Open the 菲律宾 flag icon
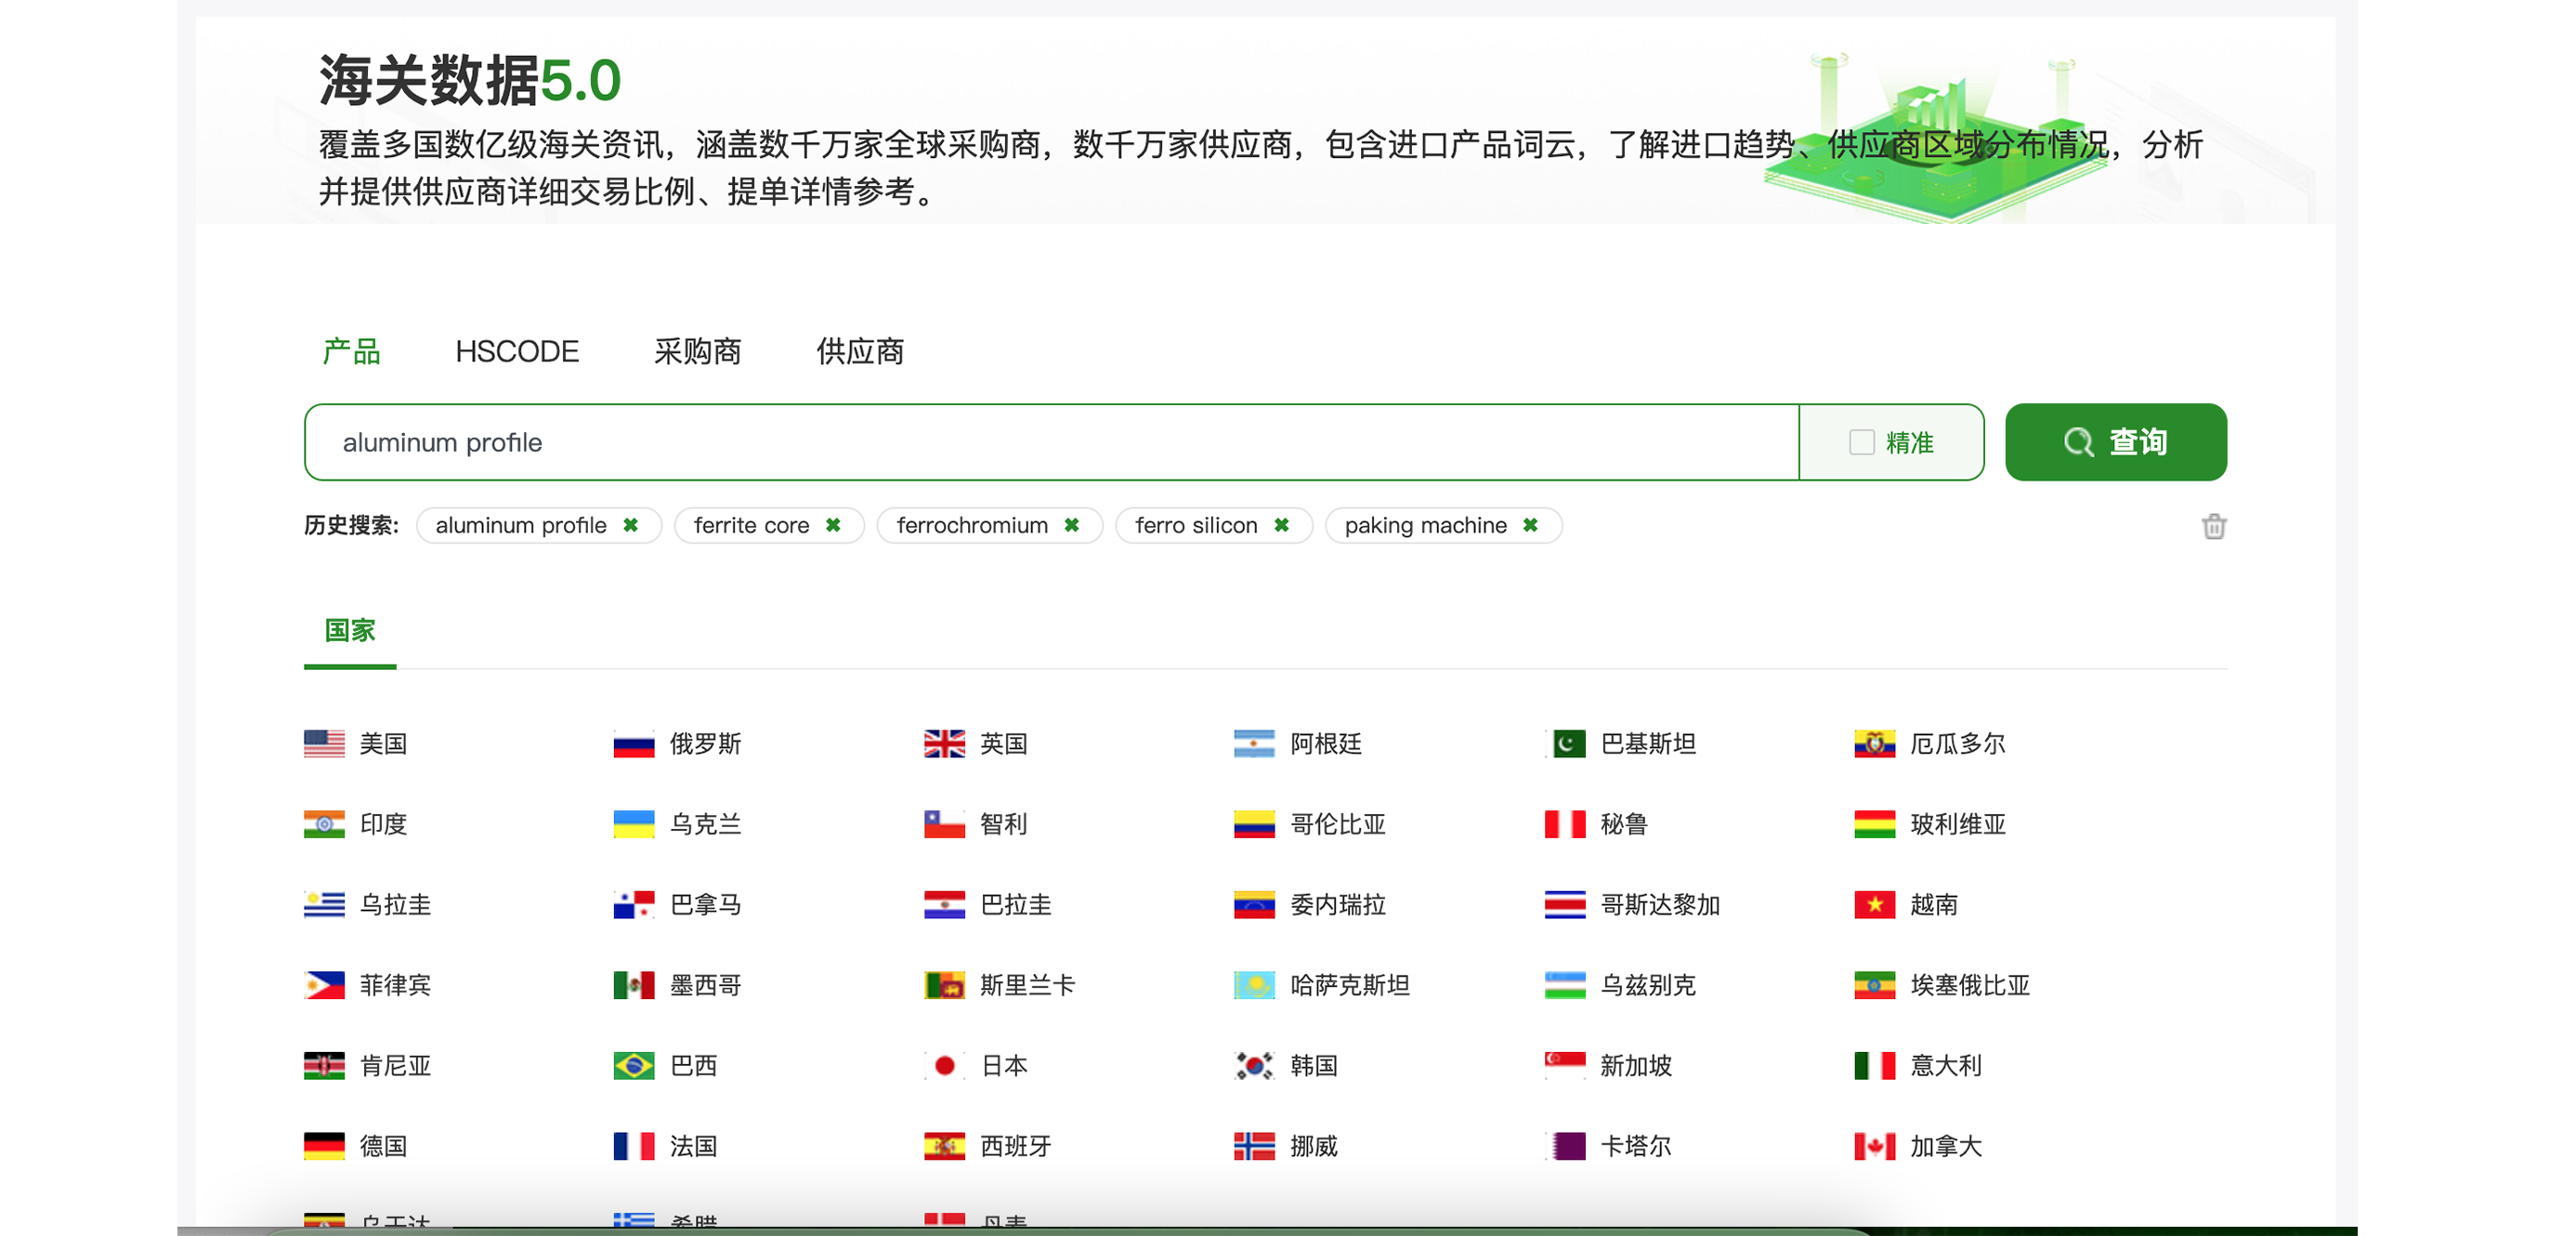Screen dimensions: 2576x1236 [324, 985]
